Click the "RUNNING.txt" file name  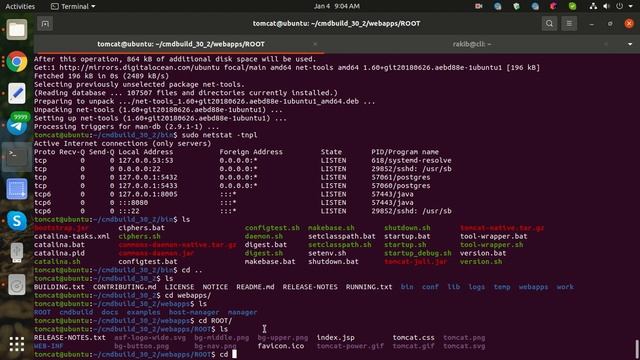(369, 287)
